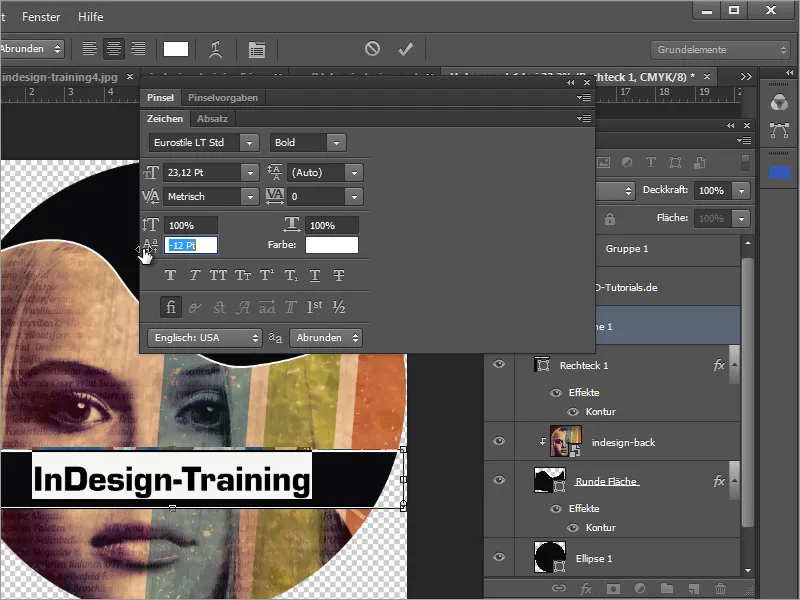Screen dimensions: 800x600
Task: Expand the Englisch: USA language dropdown
Action: point(203,338)
